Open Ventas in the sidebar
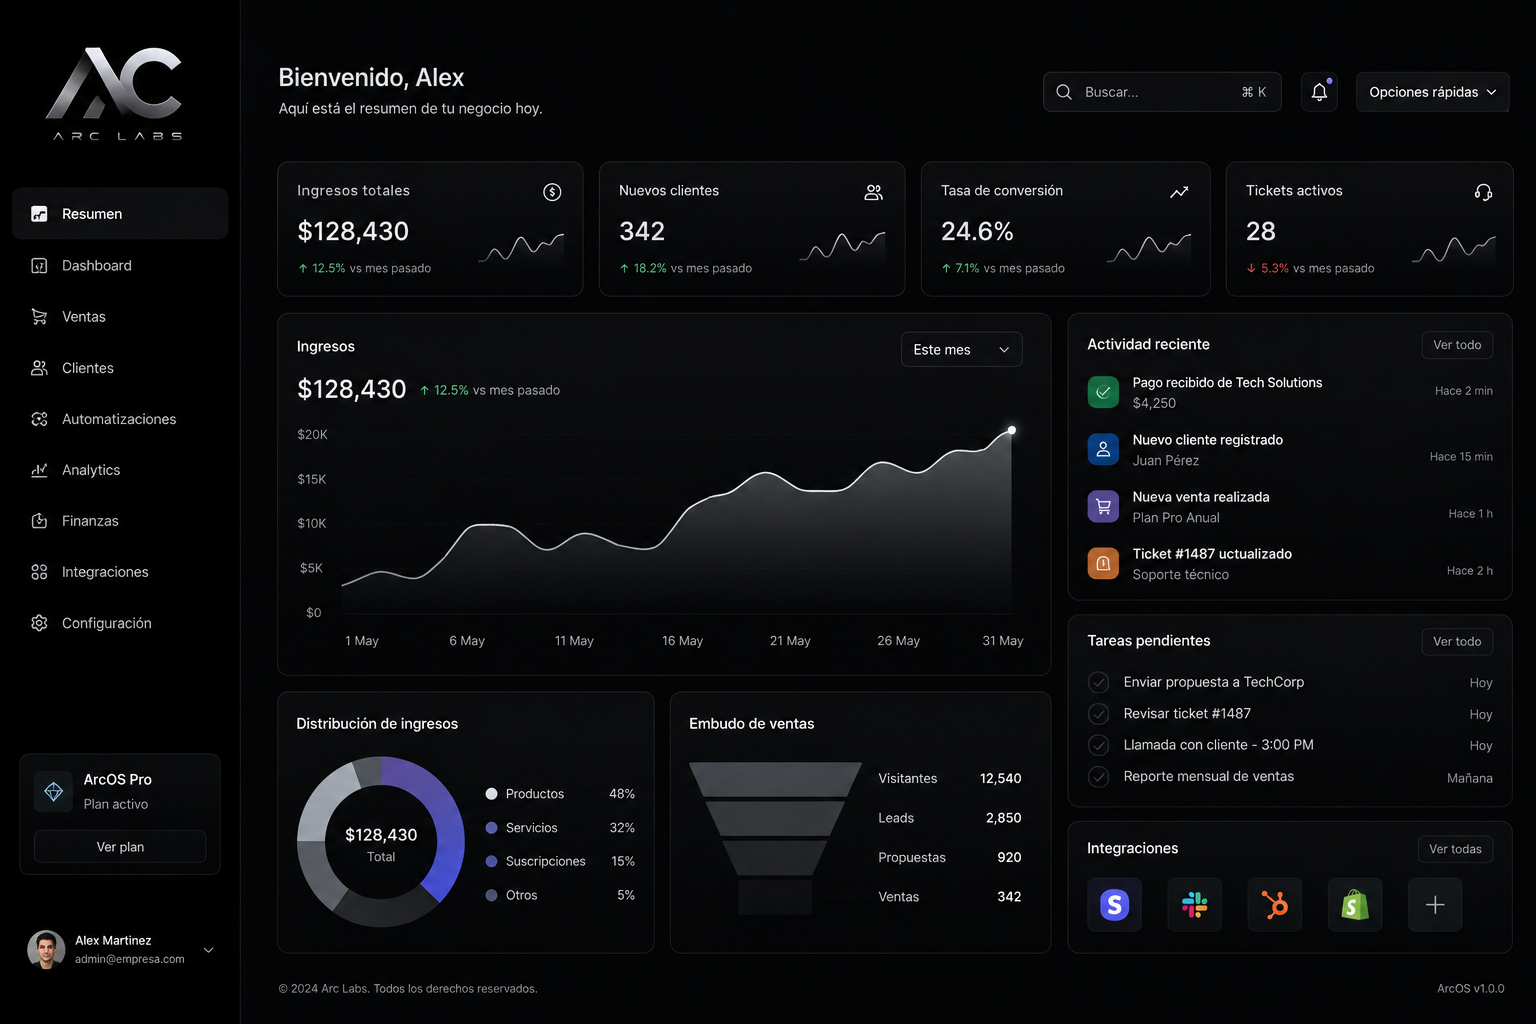 pyautogui.click(x=120, y=316)
